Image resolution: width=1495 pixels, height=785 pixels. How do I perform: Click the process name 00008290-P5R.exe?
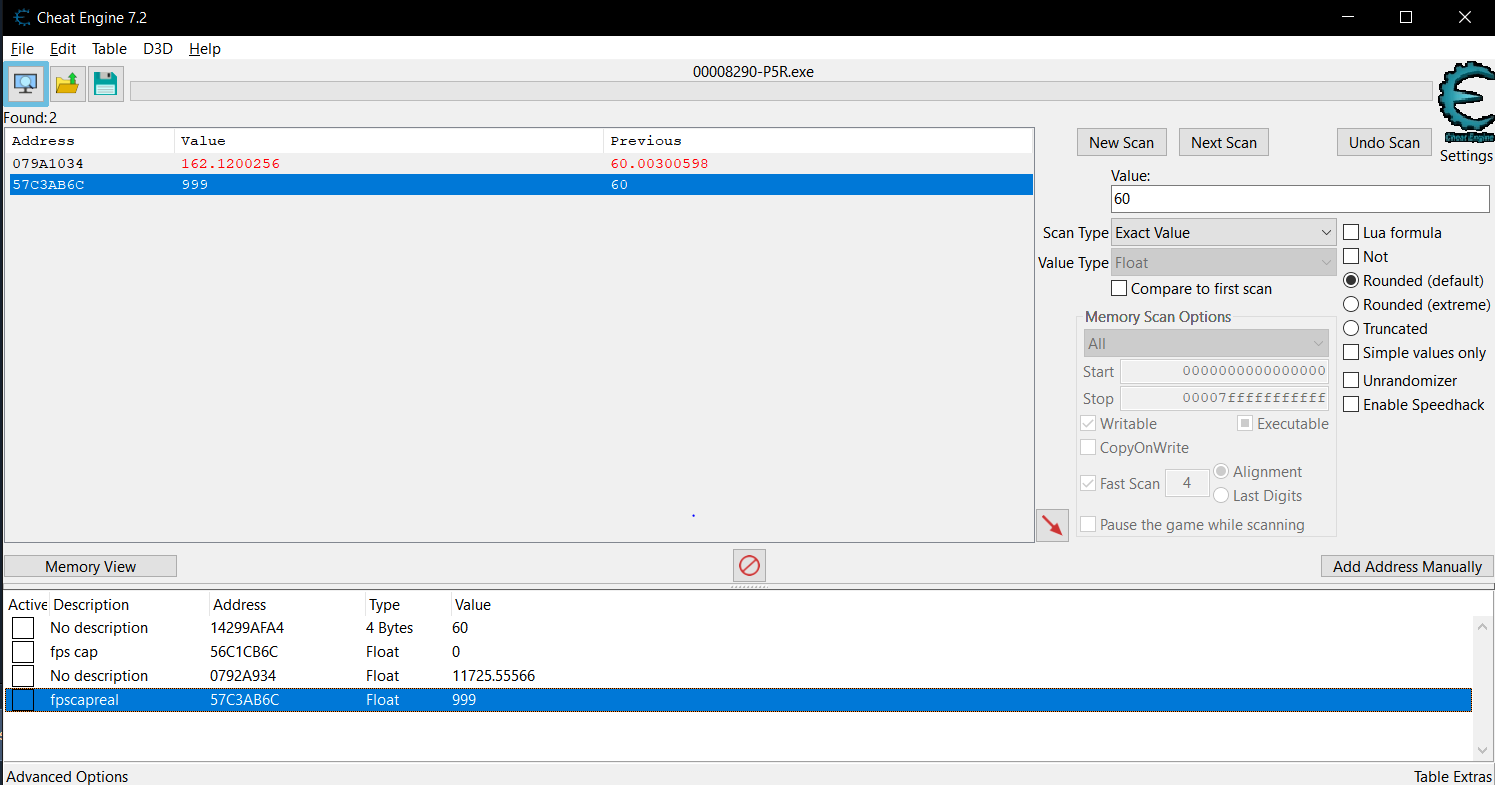click(753, 72)
